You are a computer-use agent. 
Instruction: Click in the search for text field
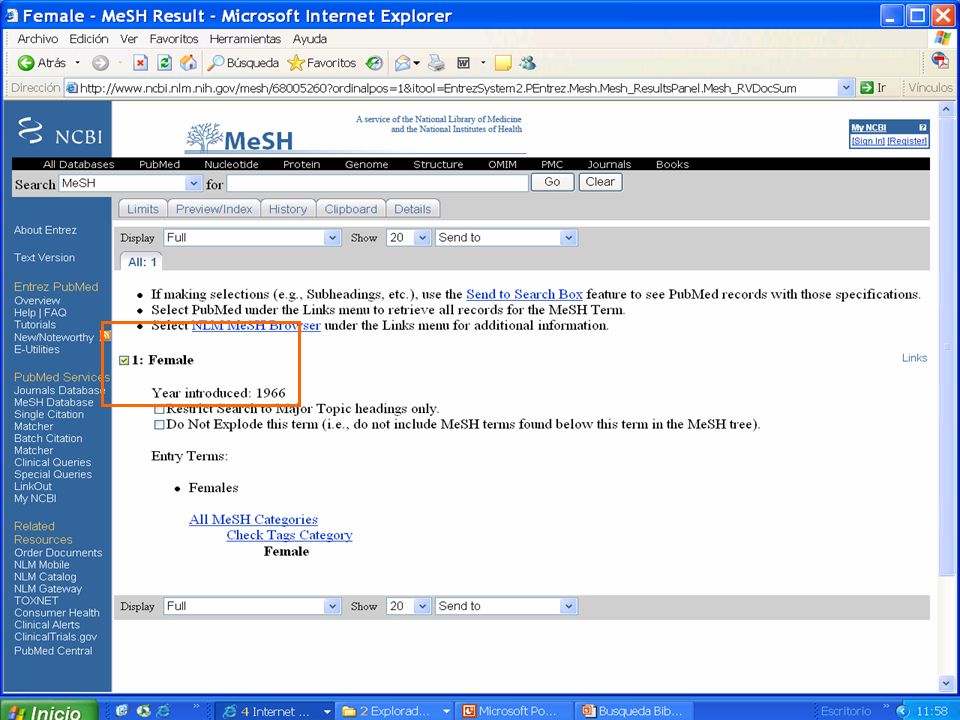[377, 183]
